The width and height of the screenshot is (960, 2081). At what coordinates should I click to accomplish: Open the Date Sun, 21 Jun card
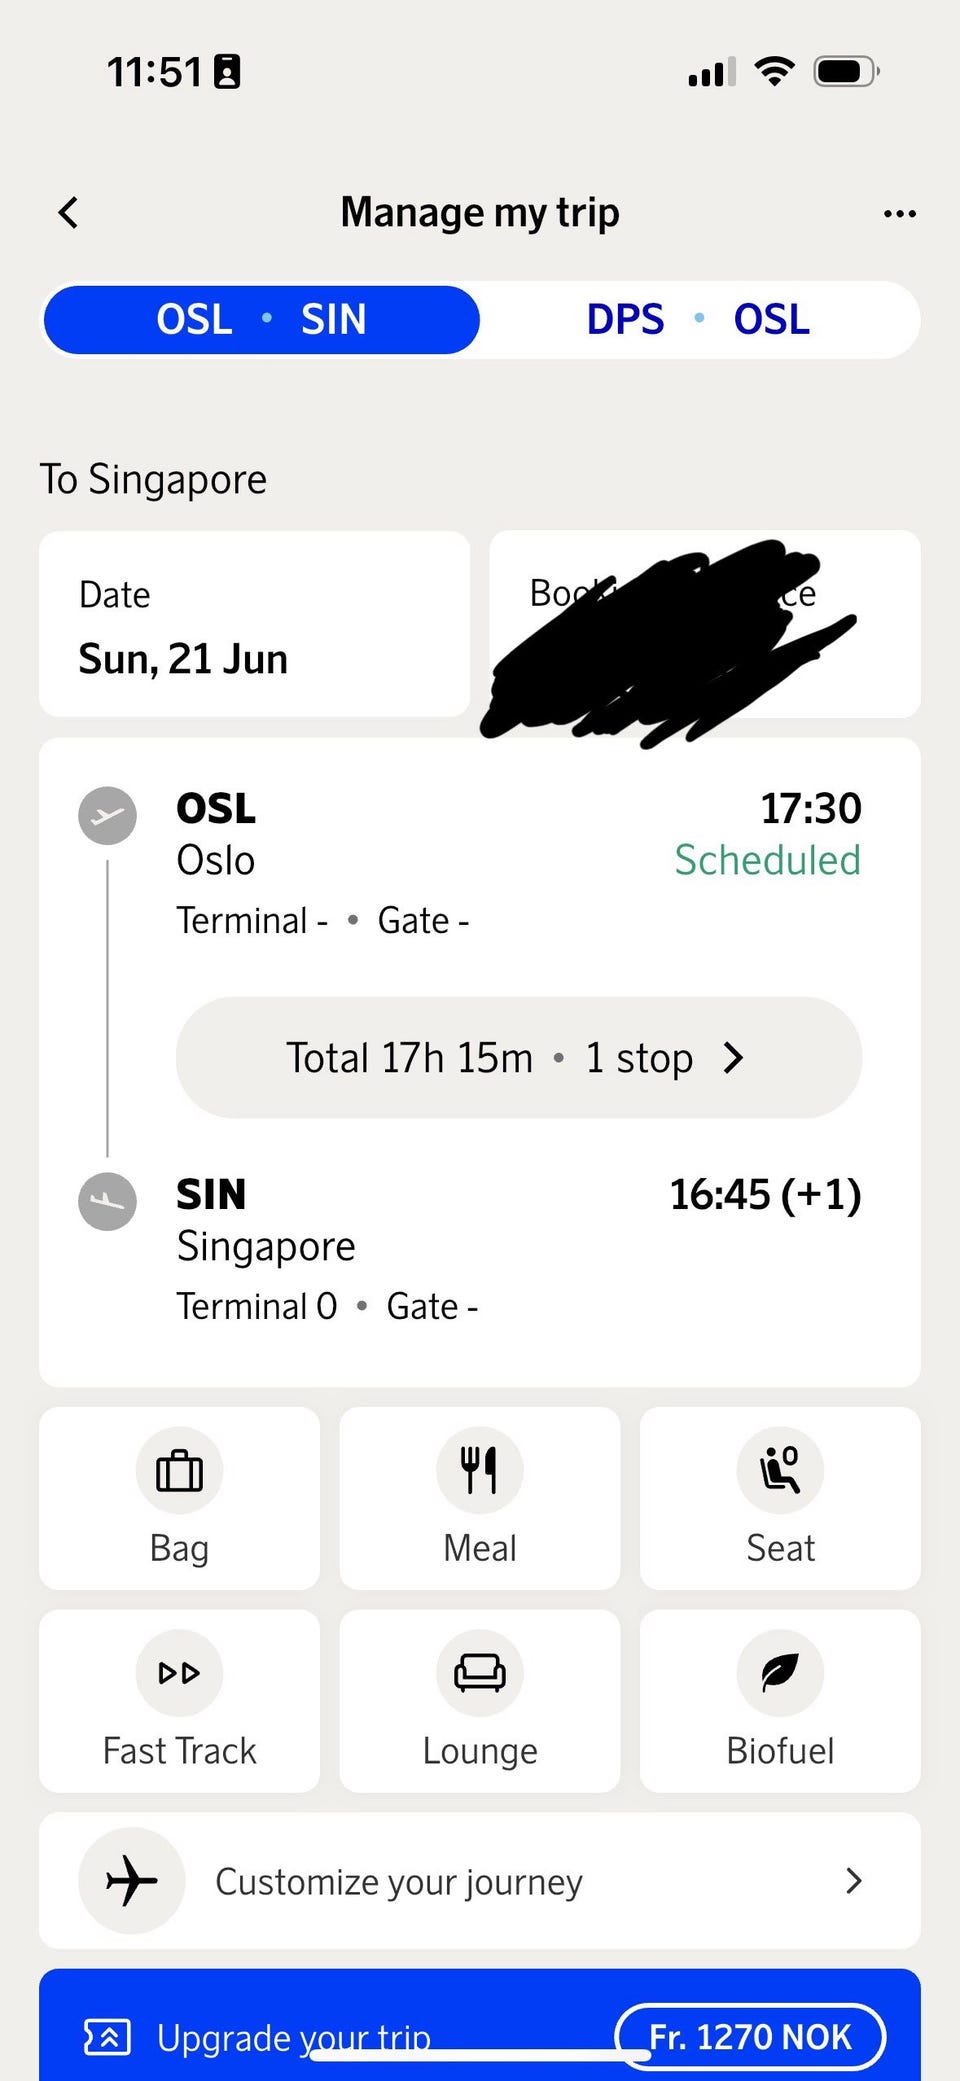click(254, 624)
